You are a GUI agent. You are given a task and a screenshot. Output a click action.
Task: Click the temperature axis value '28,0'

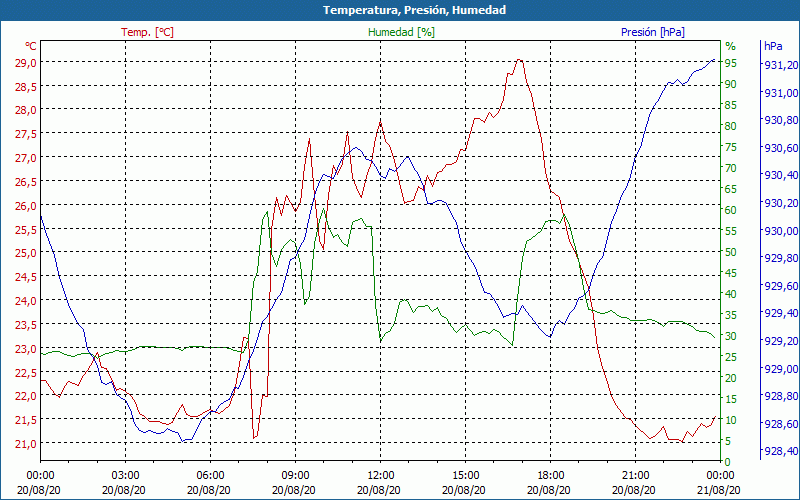click(25, 110)
